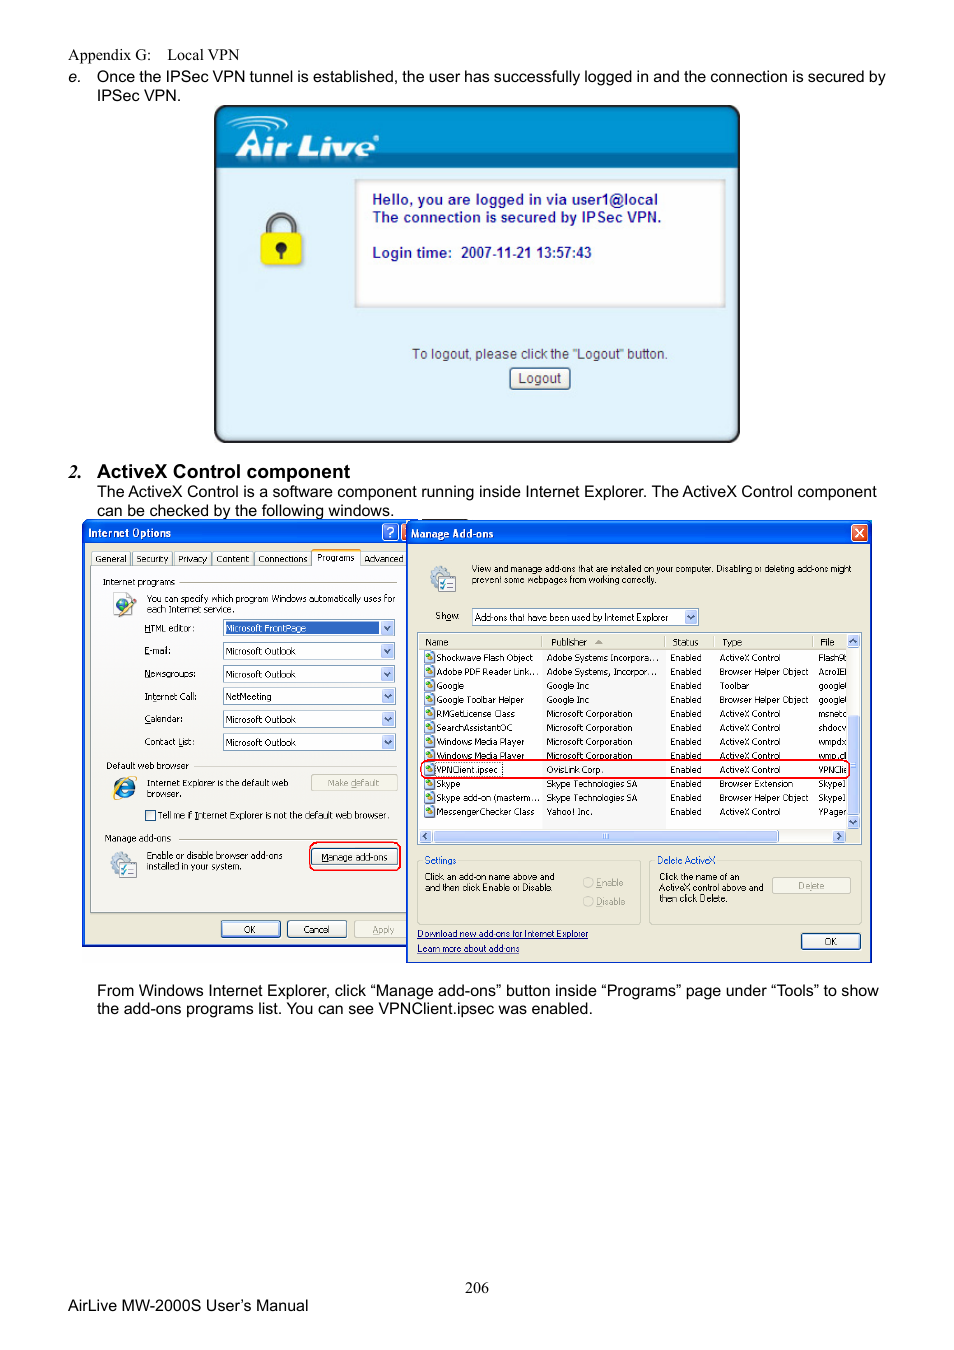This screenshot has height=1350, width=954.
Task: Select the 'VPNClient.ipsec' add-on name
Action: coord(467,770)
